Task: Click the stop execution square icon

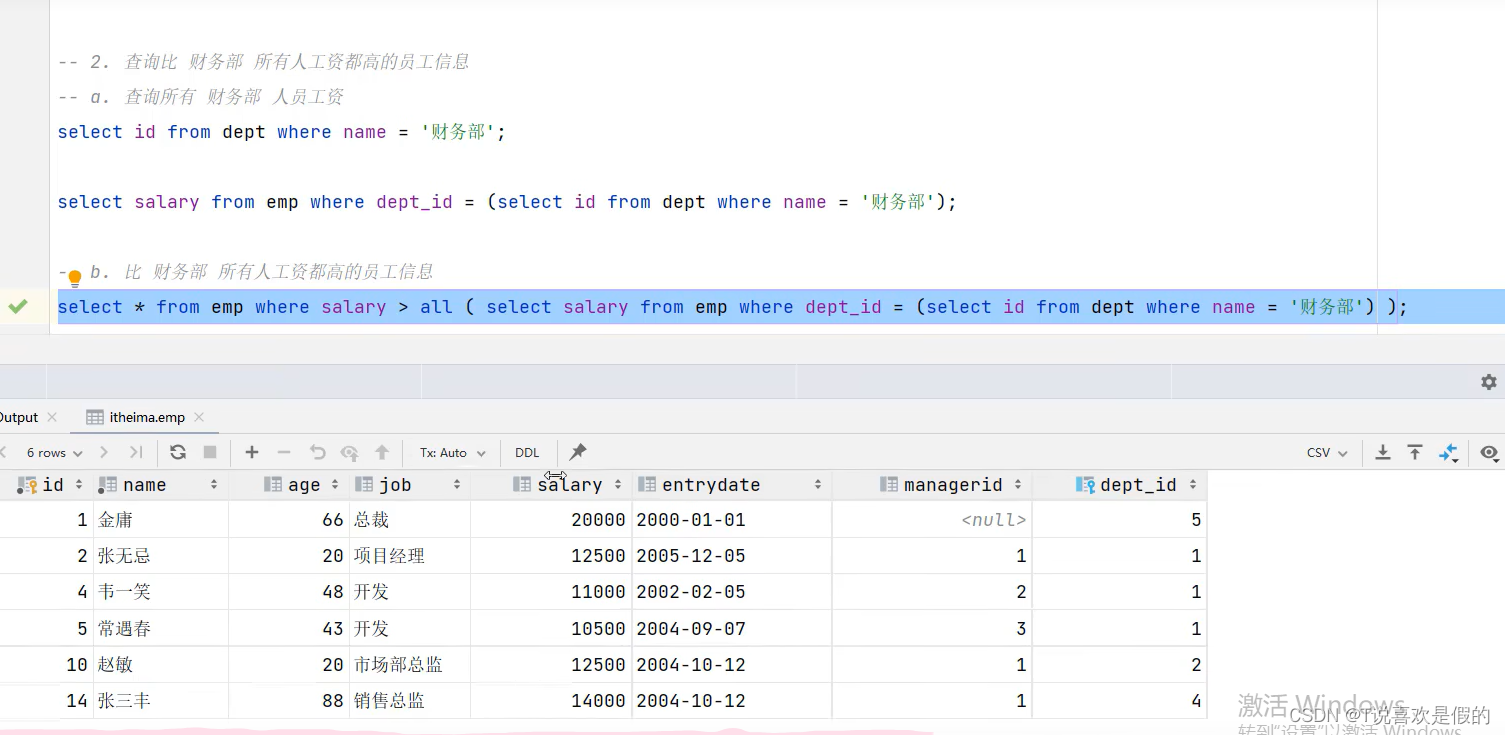Action: click(x=210, y=452)
